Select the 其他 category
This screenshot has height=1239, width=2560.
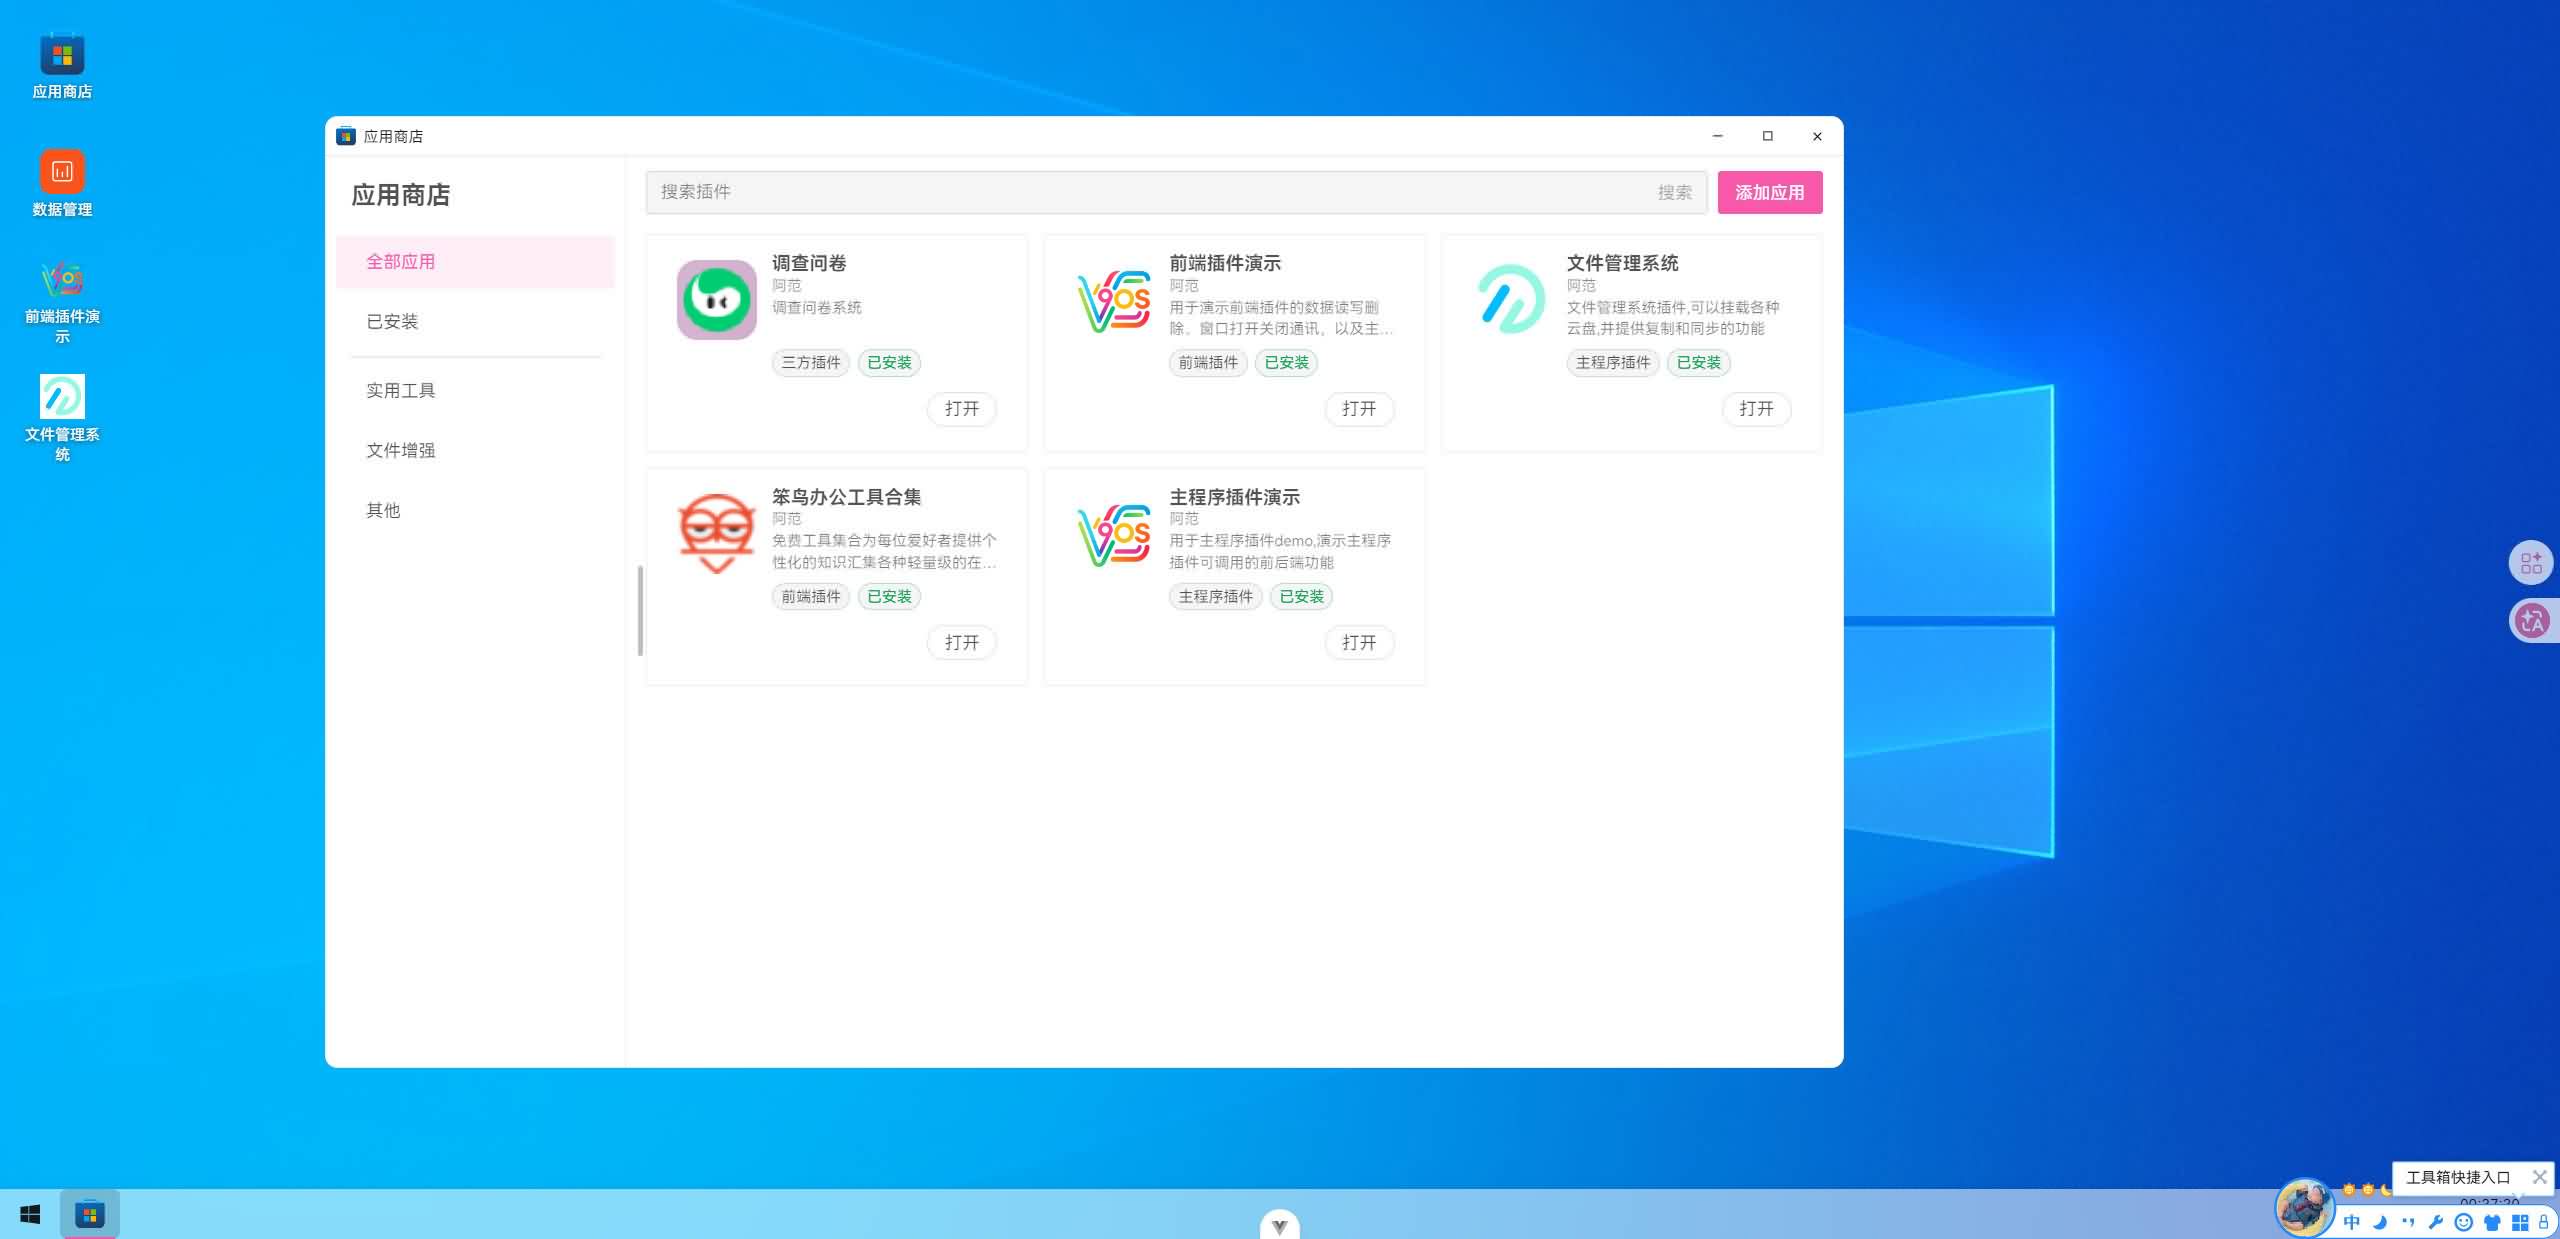(x=475, y=511)
